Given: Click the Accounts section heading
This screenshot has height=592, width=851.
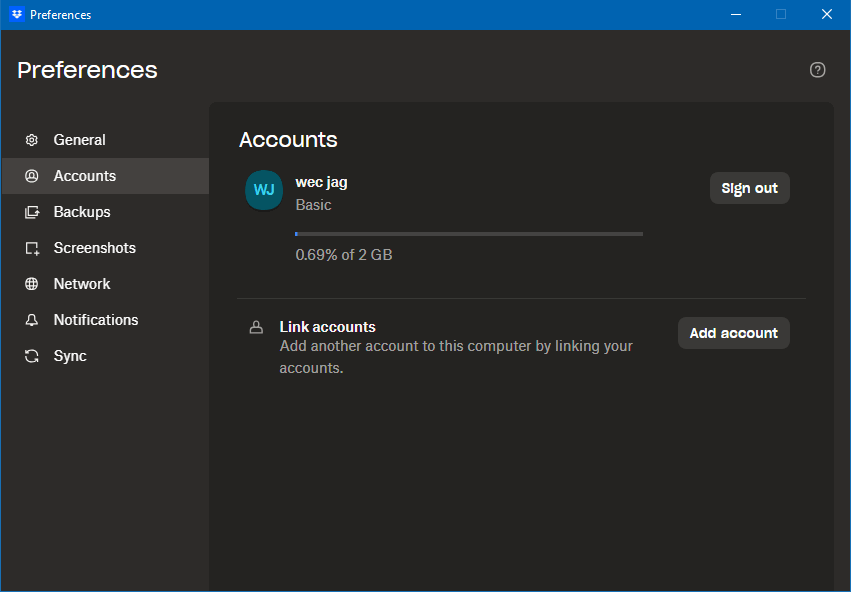Looking at the screenshot, I should pos(288,140).
